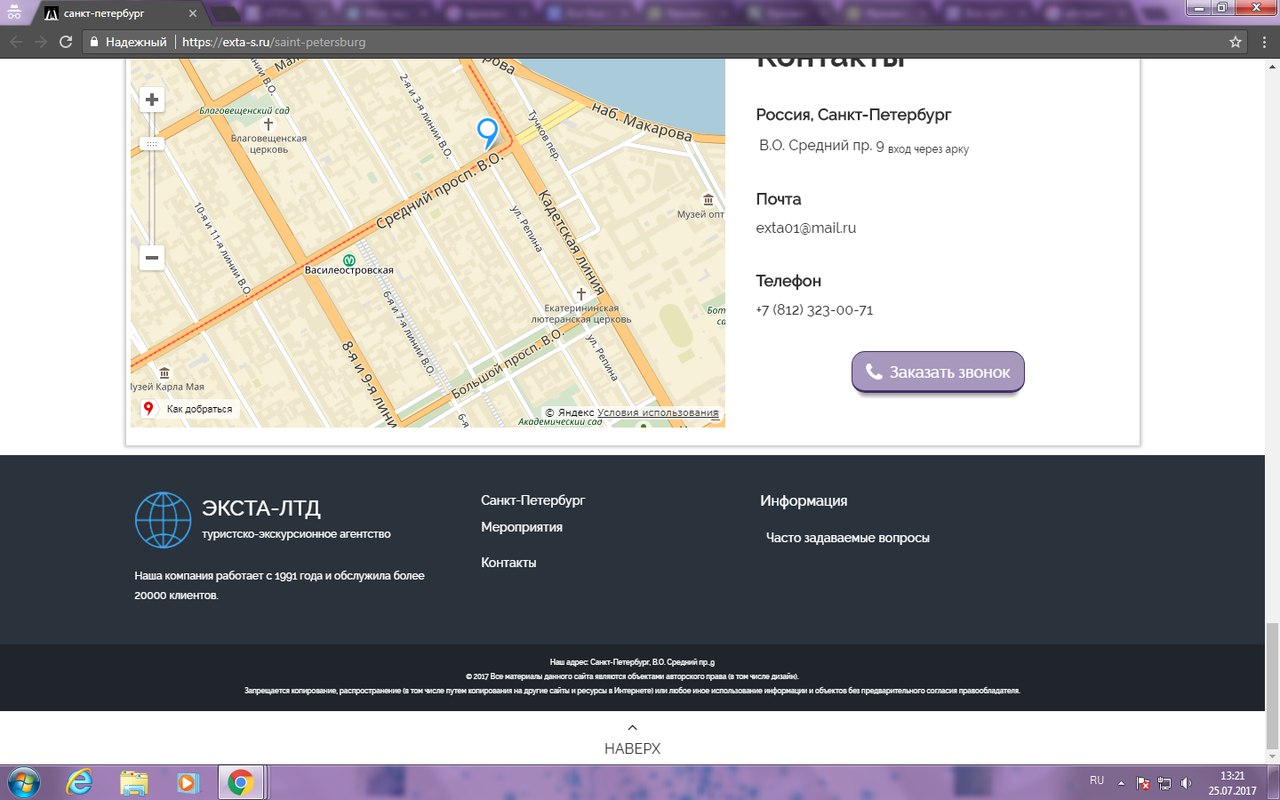Click the chevron above НАВЕРХ
The width and height of the screenshot is (1280, 800).
click(632, 727)
